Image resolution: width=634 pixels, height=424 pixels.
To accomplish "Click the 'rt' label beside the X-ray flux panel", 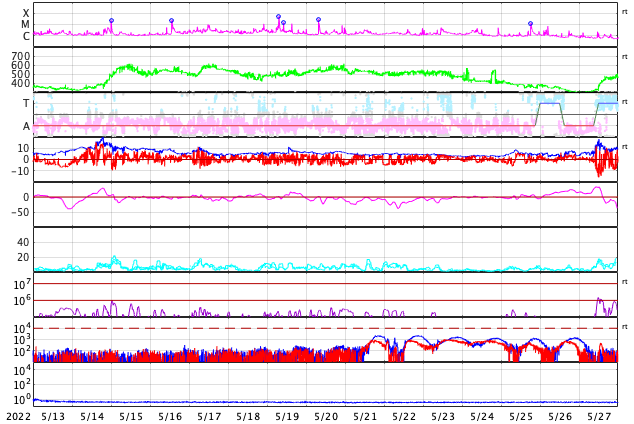I will coord(624,12).
